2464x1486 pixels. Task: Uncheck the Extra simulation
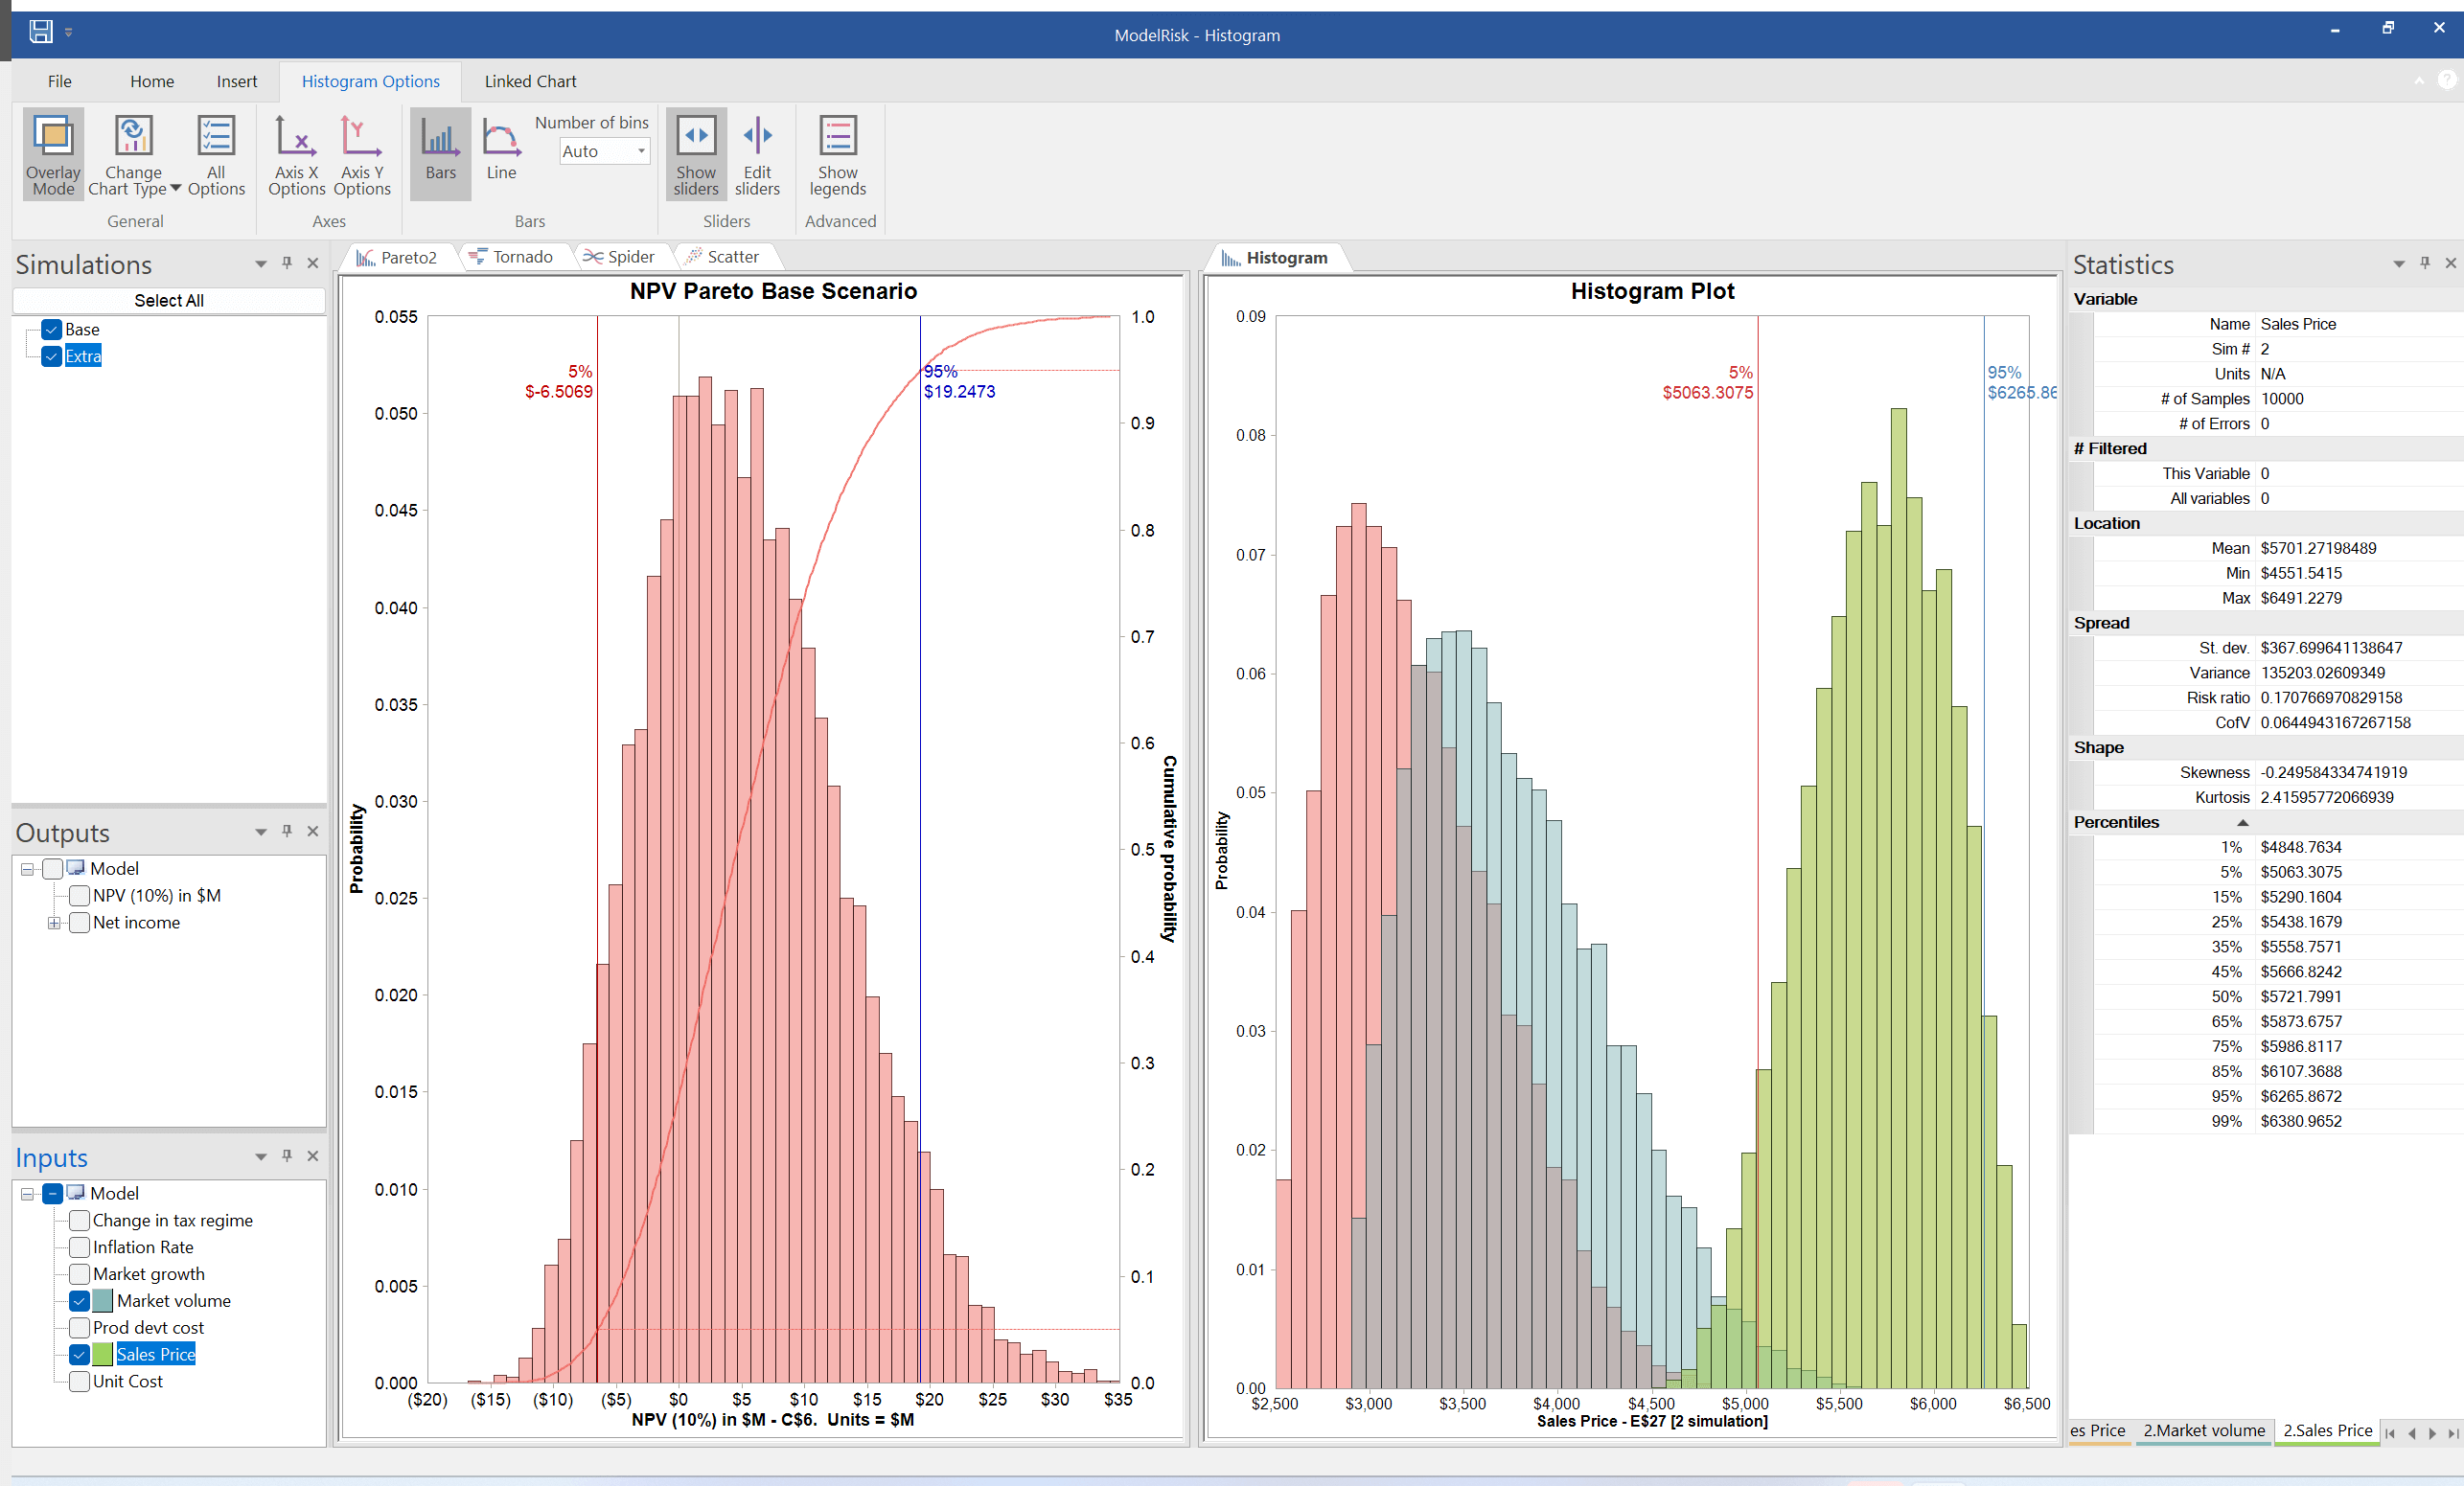(50, 356)
